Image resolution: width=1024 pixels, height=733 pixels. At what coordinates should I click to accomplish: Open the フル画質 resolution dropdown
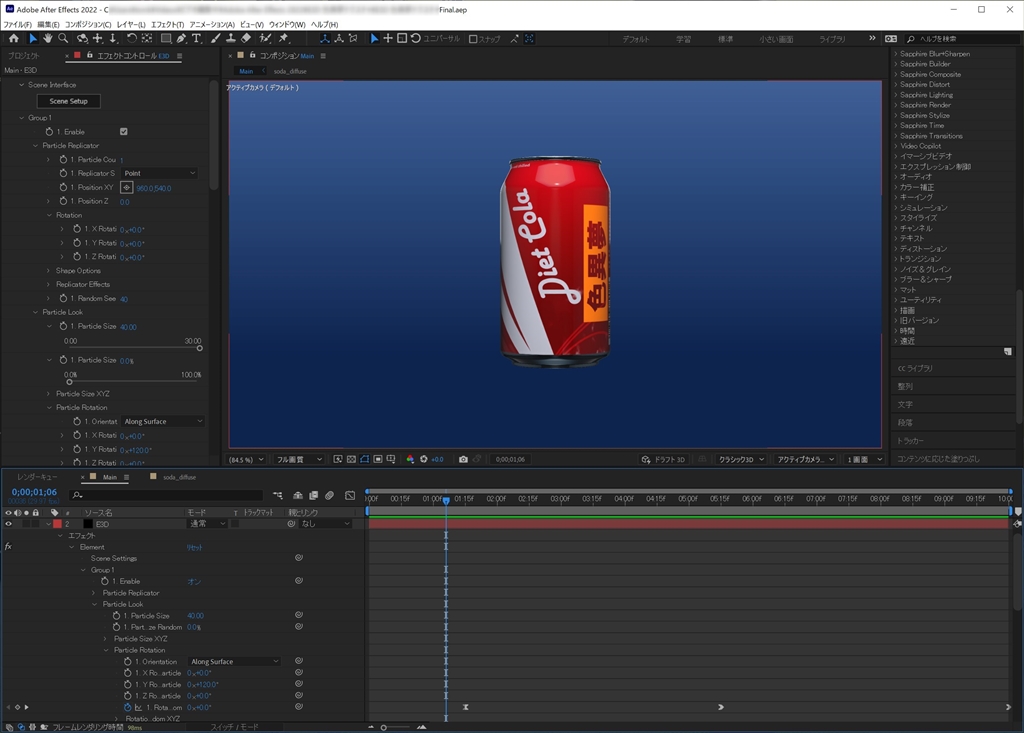300,459
